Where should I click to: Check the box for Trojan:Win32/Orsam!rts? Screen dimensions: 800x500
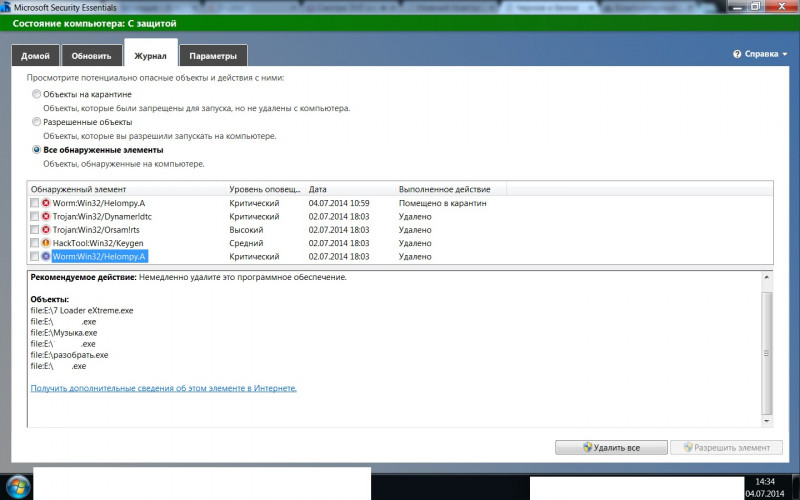[34, 230]
